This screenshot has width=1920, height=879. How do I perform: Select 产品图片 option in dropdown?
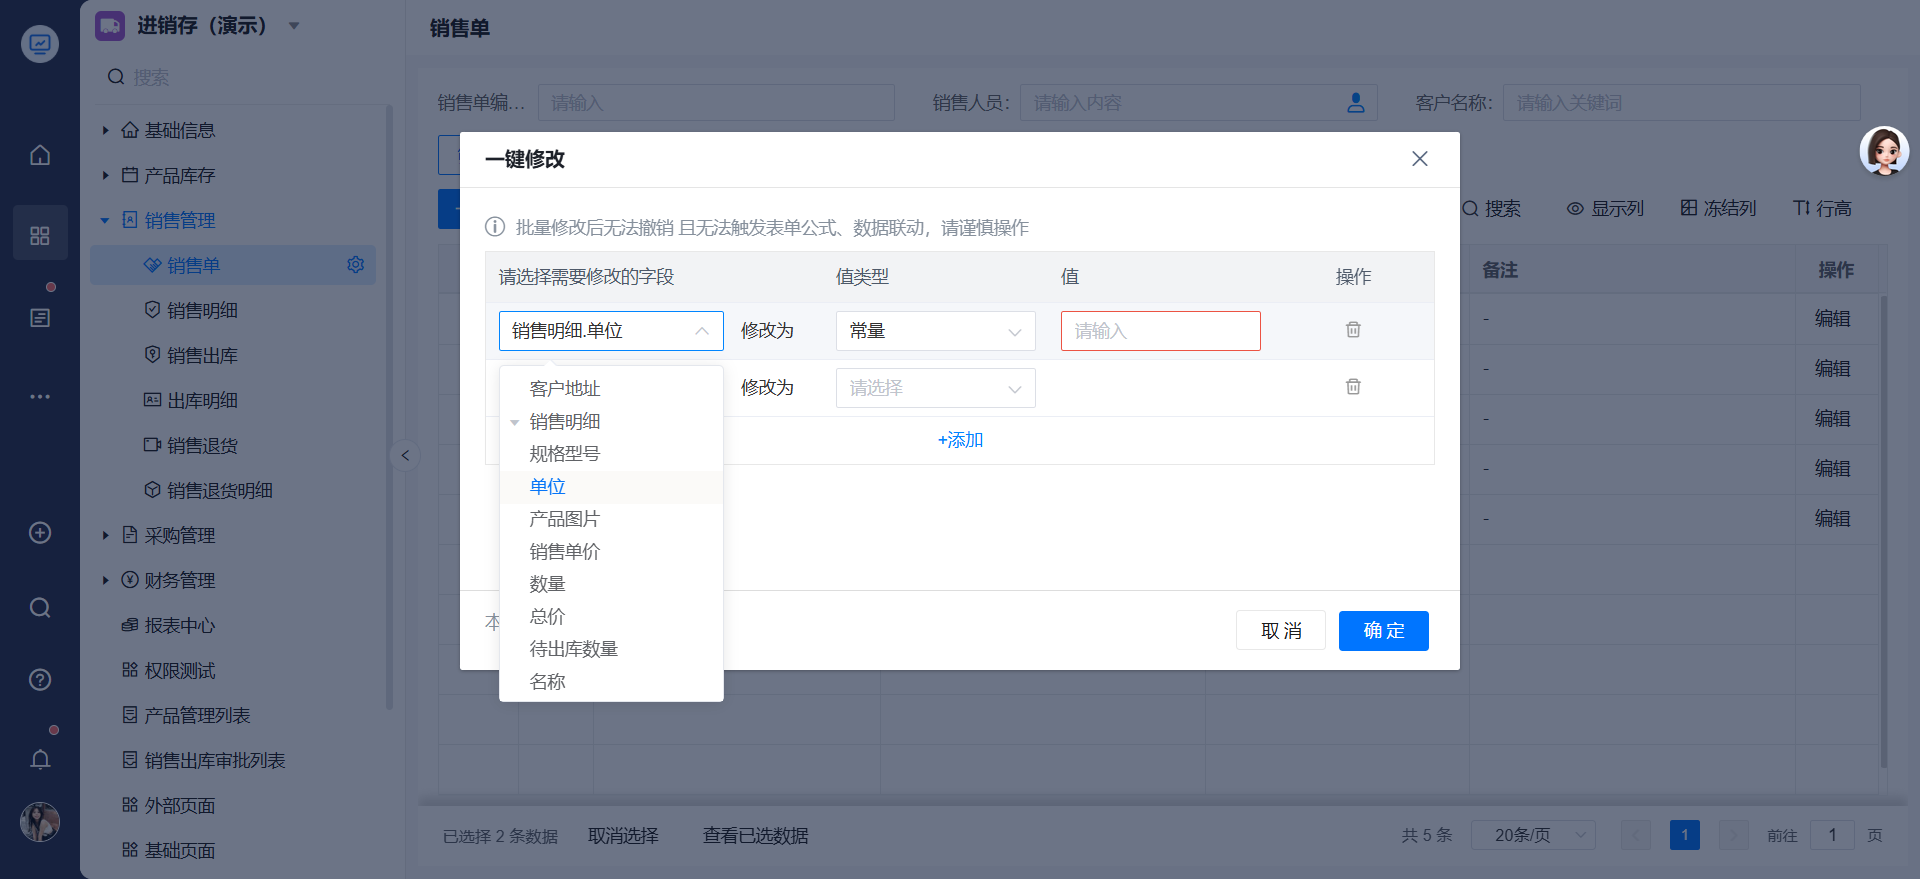565,519
